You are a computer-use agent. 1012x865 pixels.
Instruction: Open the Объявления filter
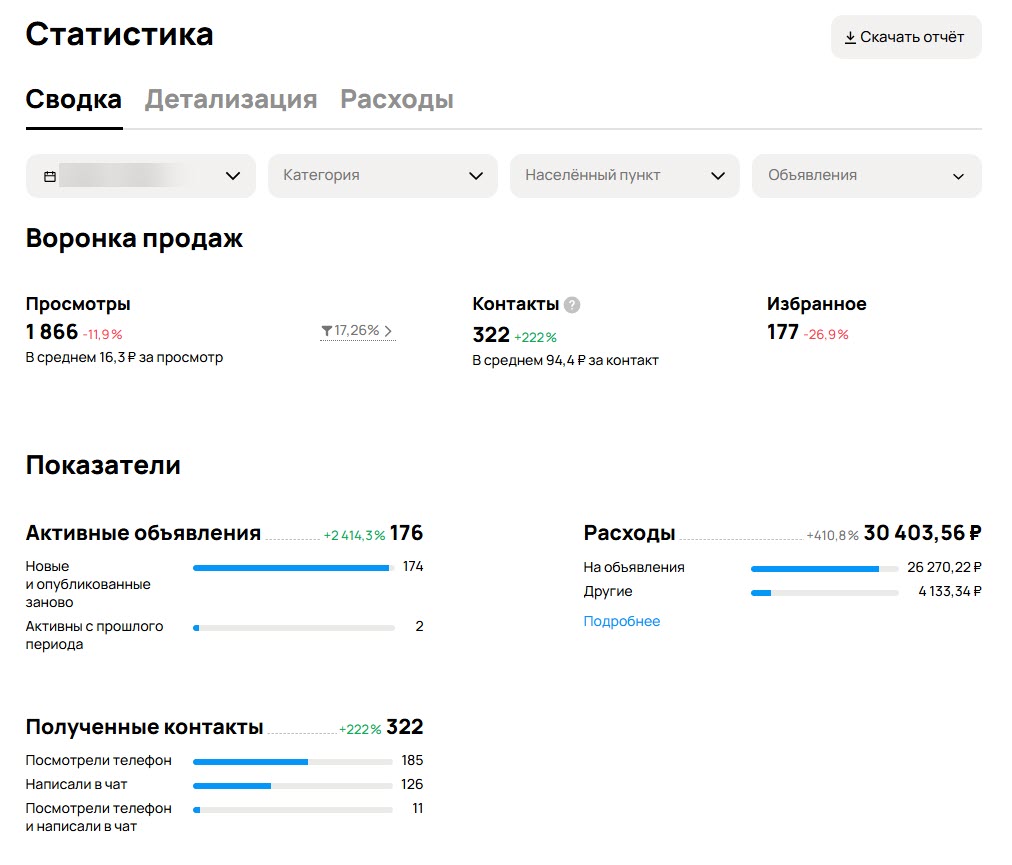(866, 175)
